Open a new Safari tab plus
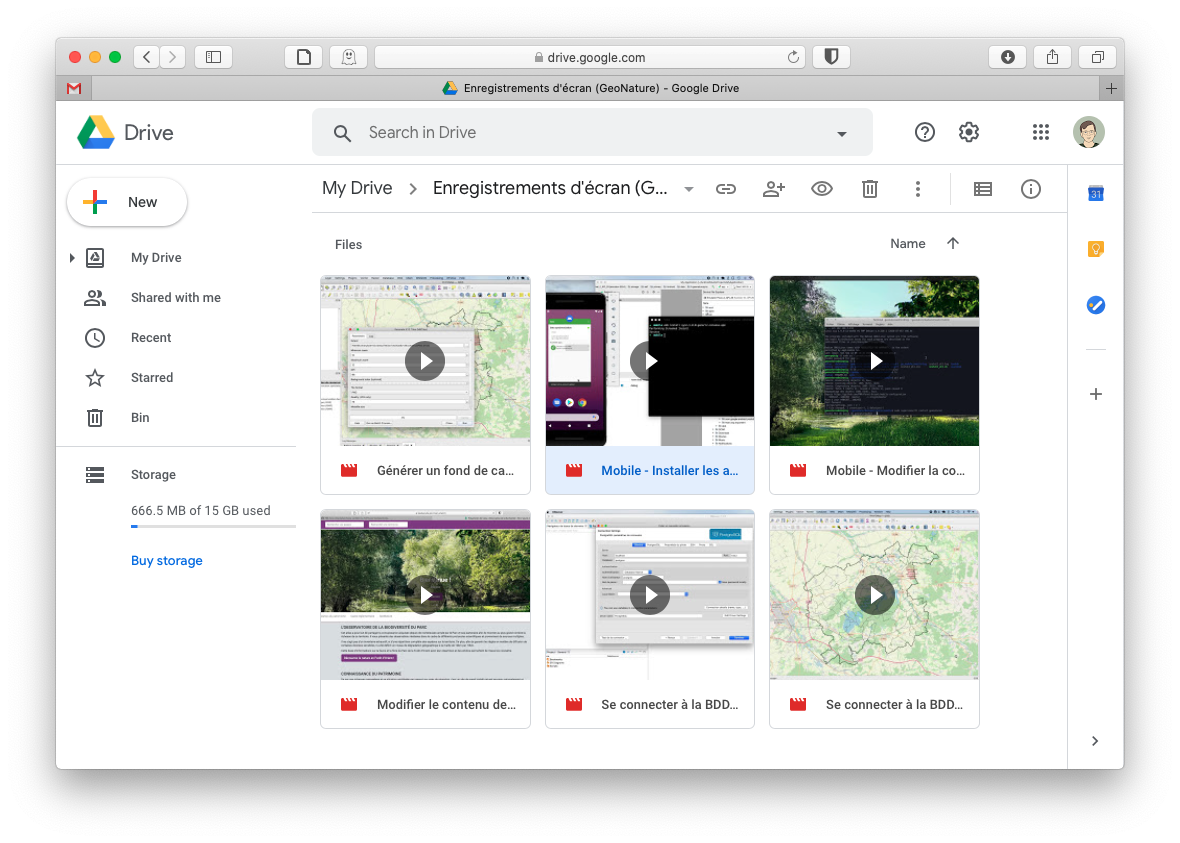This screenshot has width=1180, height=843. (x=1112, y=88)
